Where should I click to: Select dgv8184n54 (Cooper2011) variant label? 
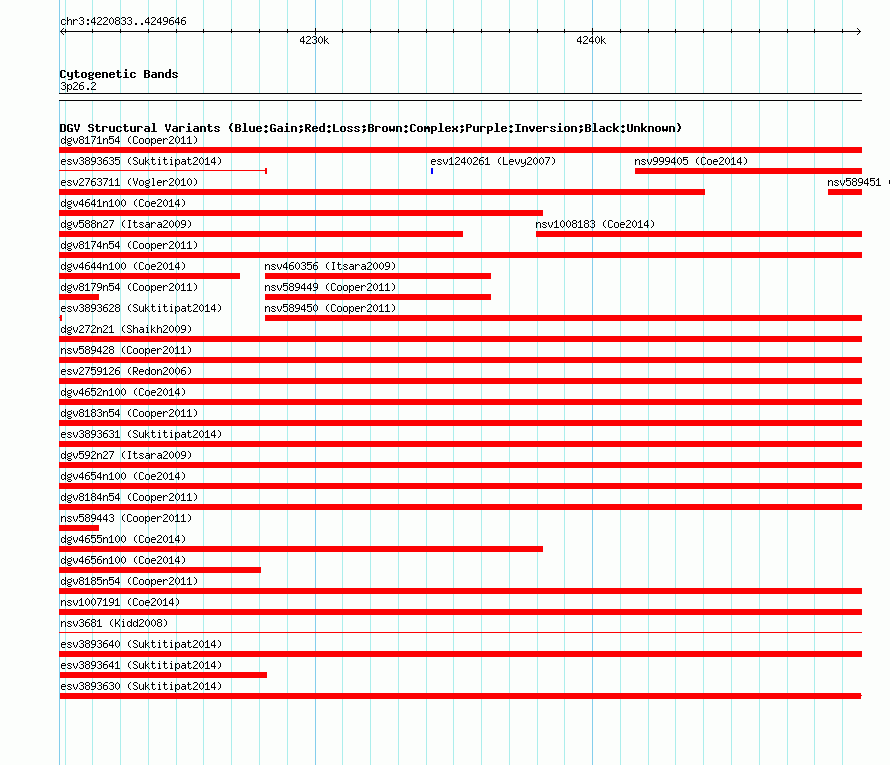coord(129,497)
